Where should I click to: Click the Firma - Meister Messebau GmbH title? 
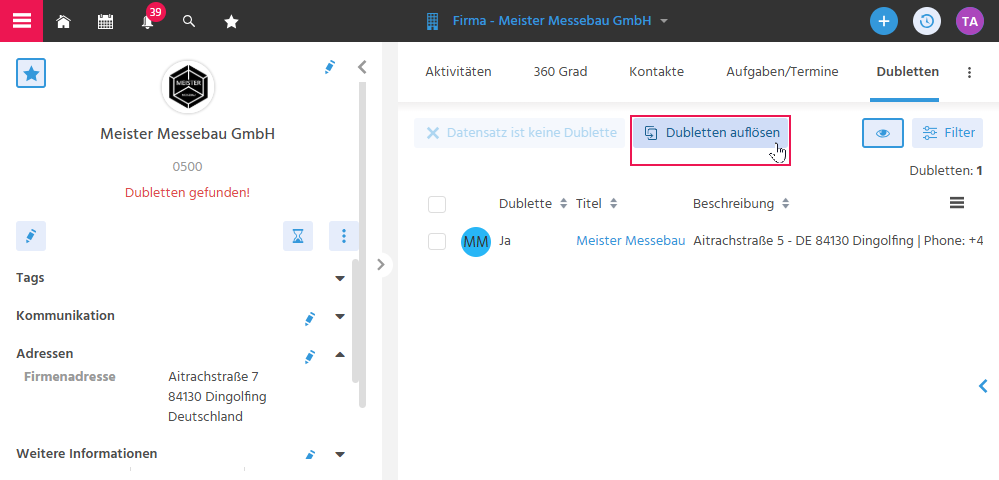552,21
